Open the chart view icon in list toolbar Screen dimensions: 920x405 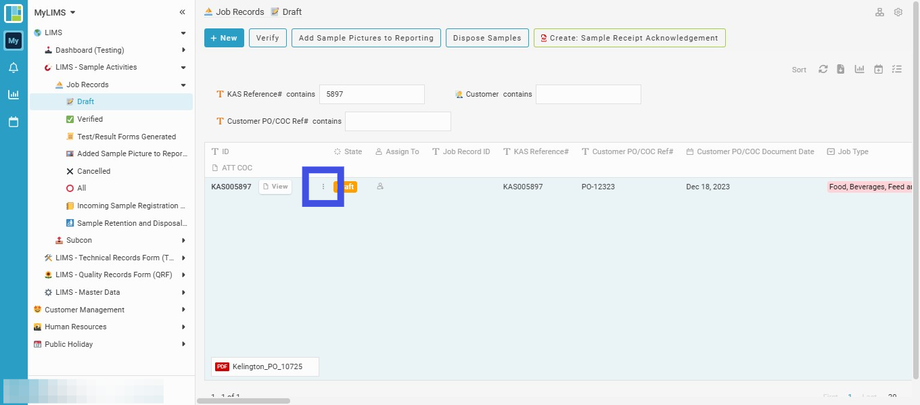[x=860, y=69]
